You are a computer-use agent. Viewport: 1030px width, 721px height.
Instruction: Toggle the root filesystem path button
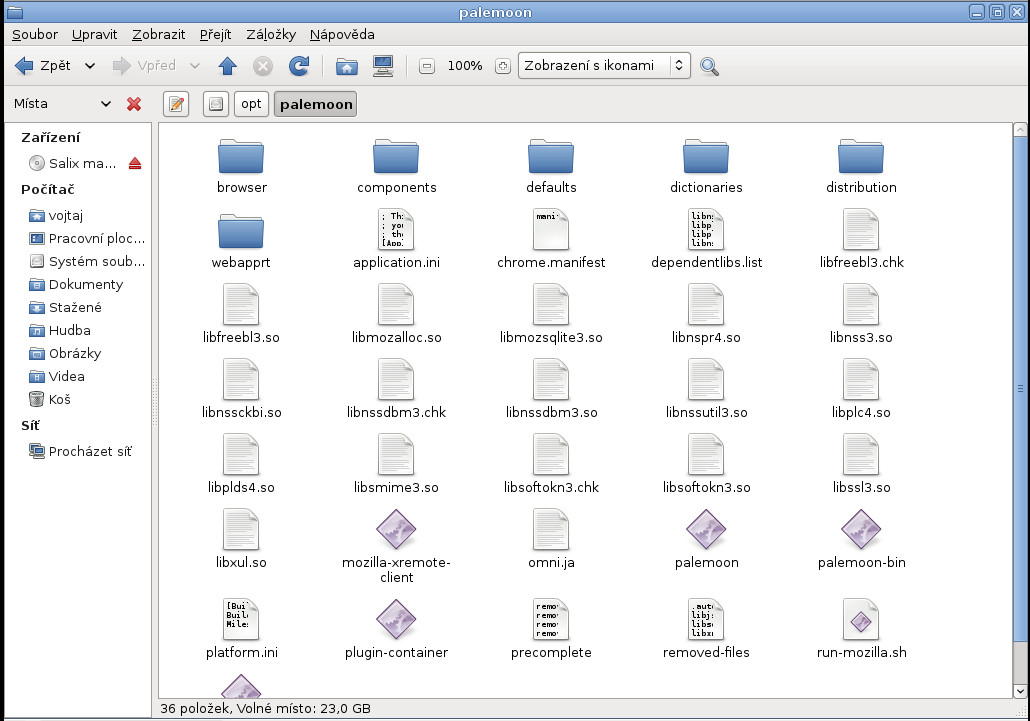point(215,104)
